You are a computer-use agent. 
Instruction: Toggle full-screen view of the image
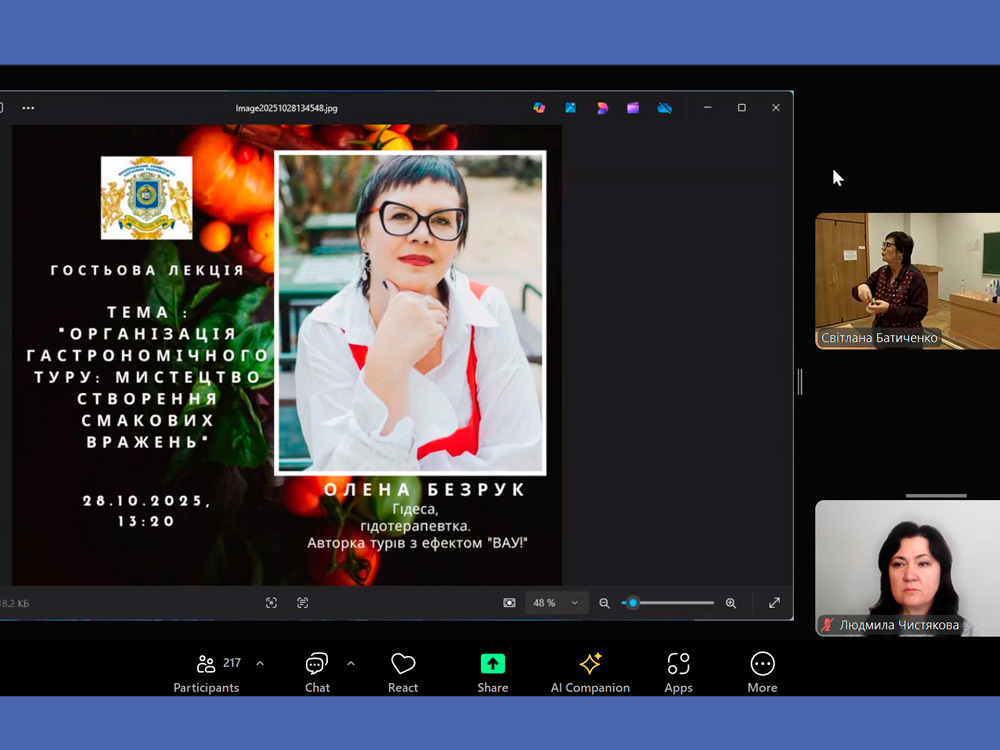pos(774,603)
